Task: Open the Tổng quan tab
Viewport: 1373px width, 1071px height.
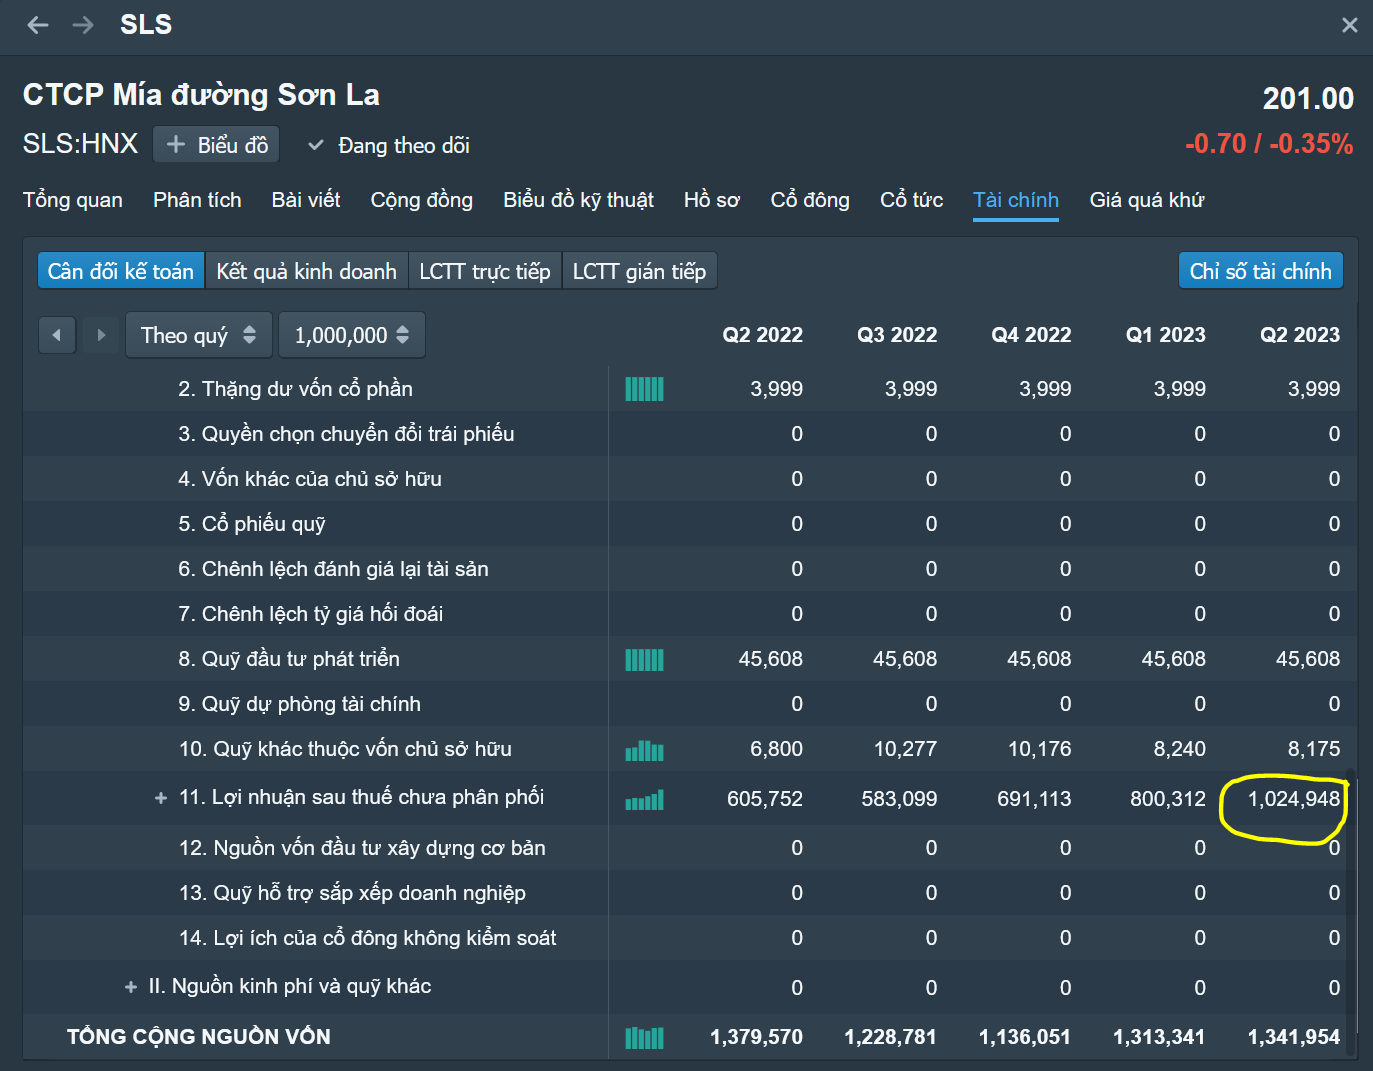Action: click(x=73, y=200)
